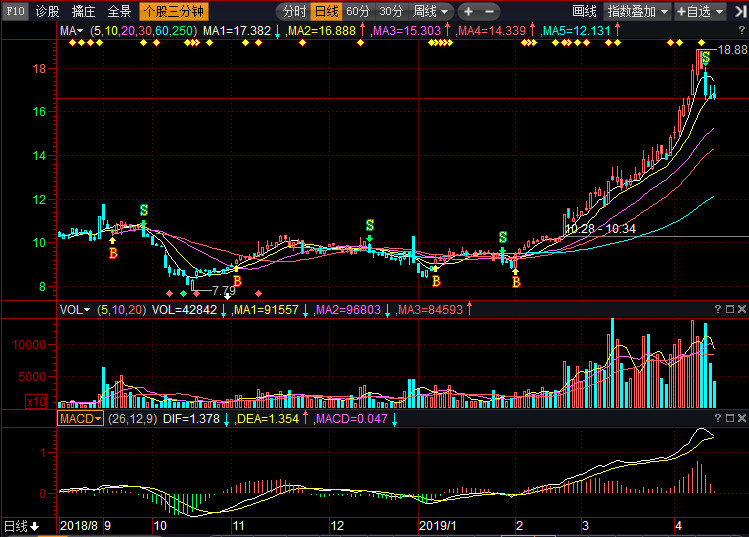The image size is (749, 537).
Task: Click the 2019/1 date on time axis
Action: point(437,525)
